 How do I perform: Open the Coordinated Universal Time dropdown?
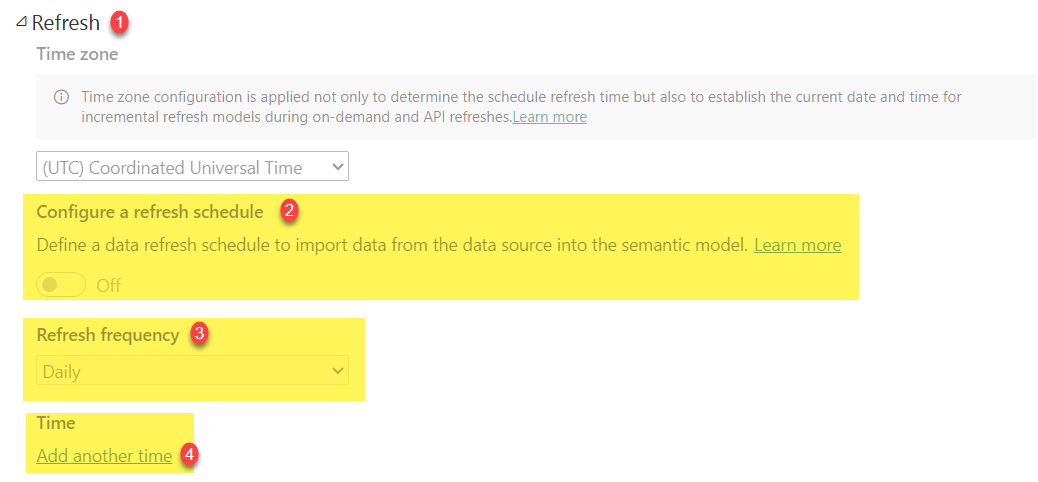tap(192, 168)
